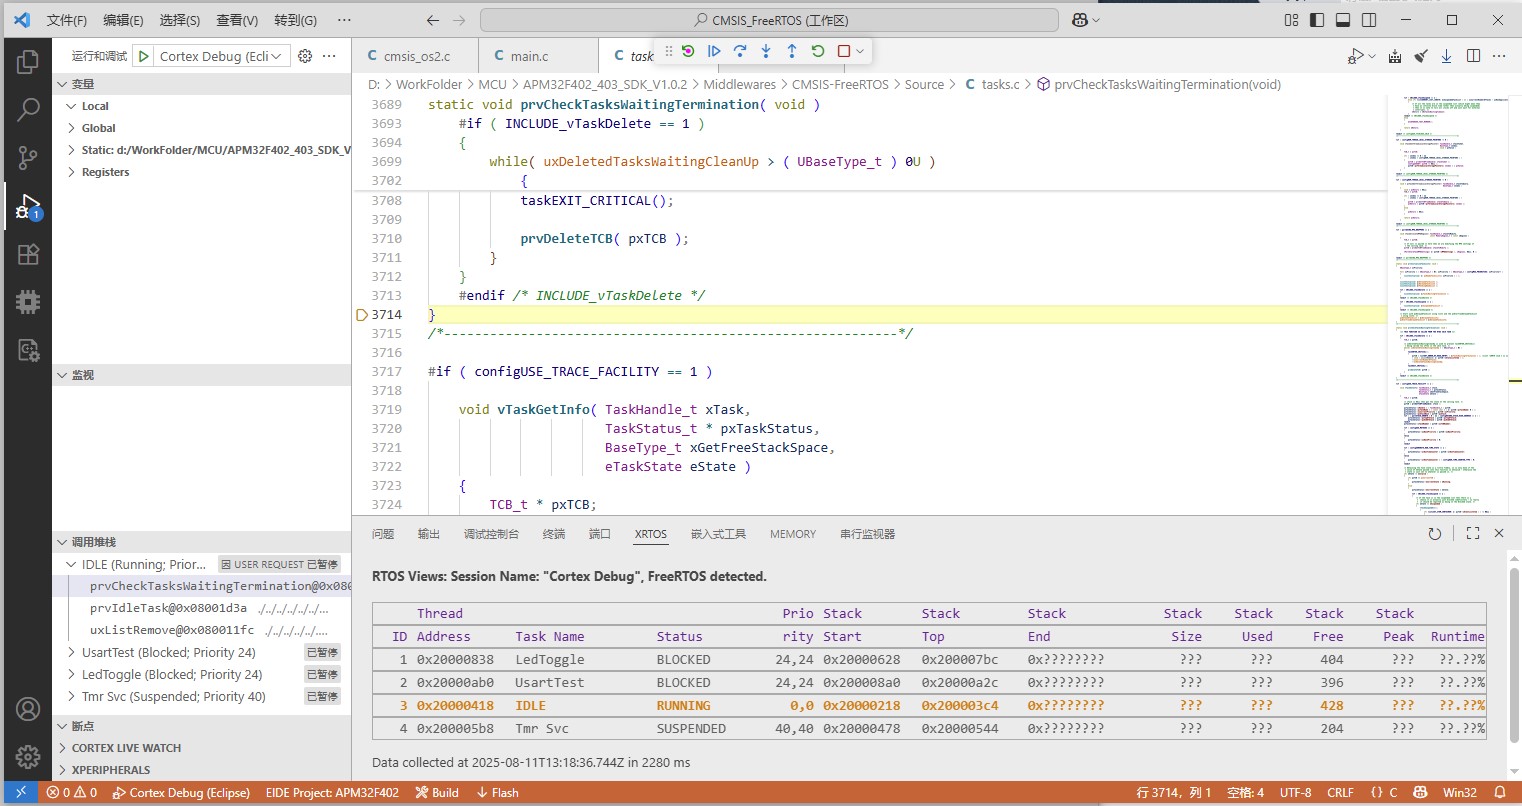Click the remote window indicator in status bar
Image resolution: width=1522 pixels, height=806 pixels.
[21, 793]
